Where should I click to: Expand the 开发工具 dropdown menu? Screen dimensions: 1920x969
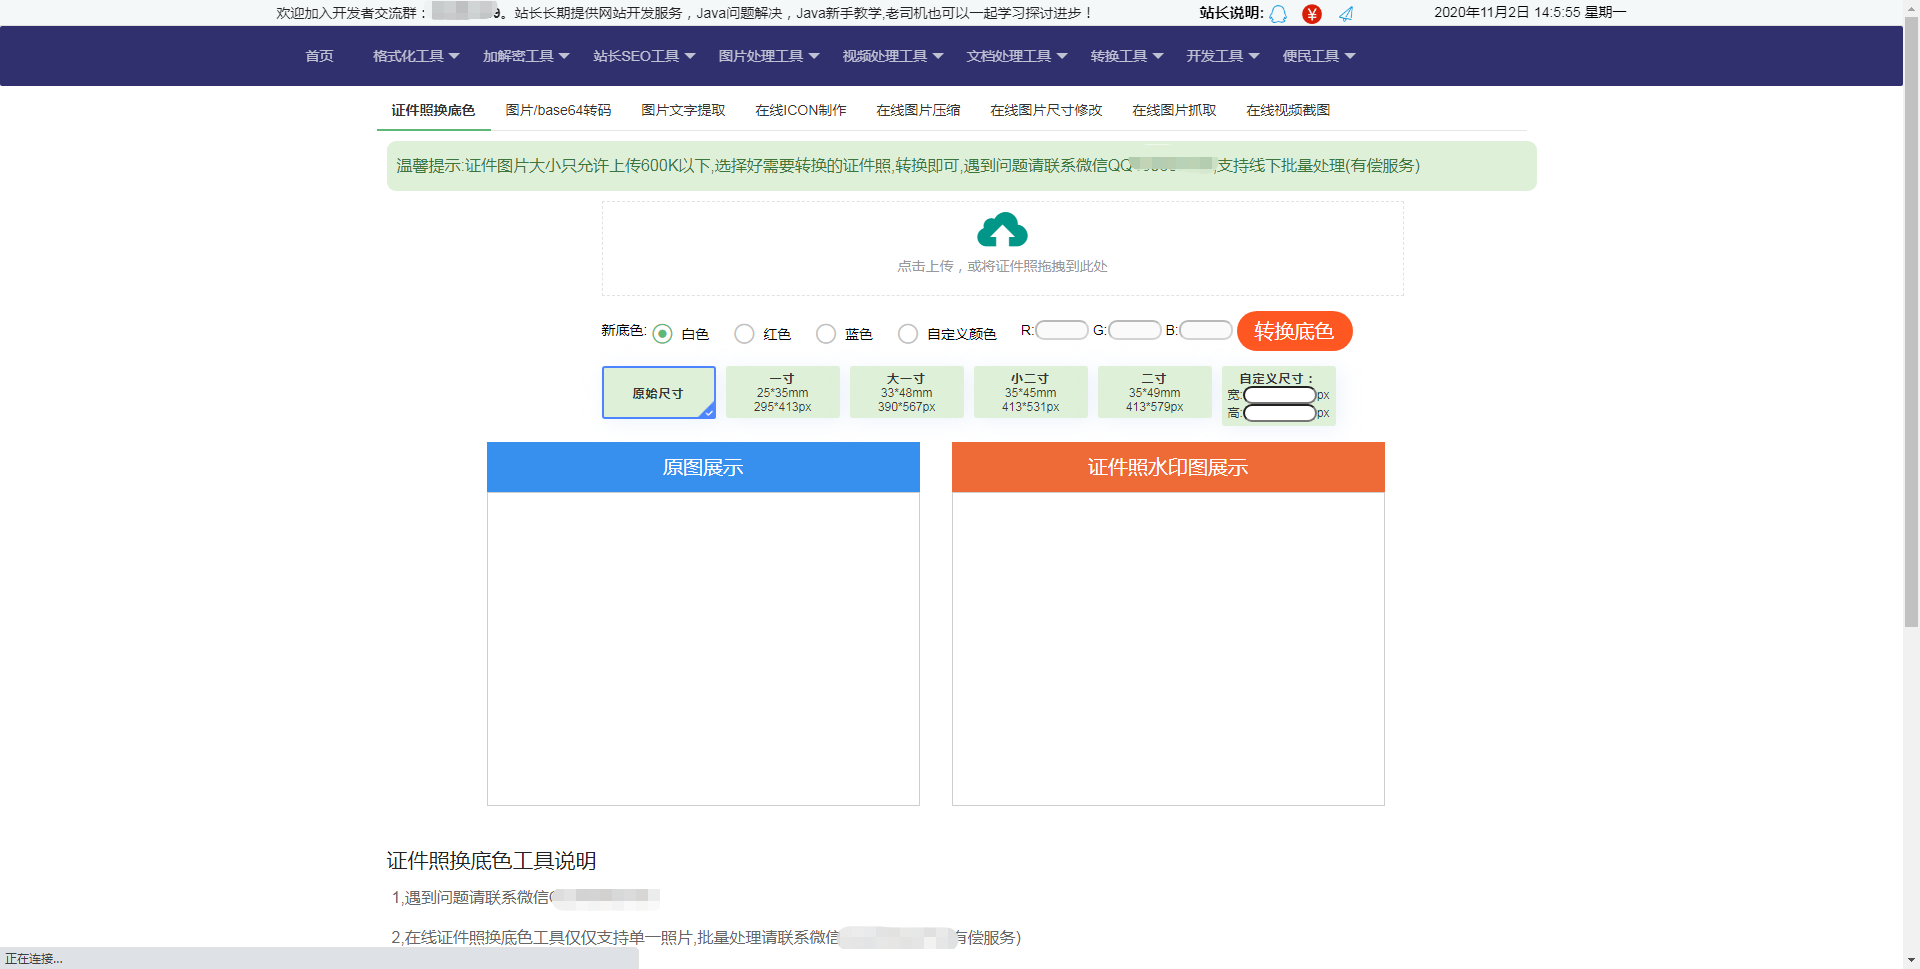click(x=1223, y=56)
